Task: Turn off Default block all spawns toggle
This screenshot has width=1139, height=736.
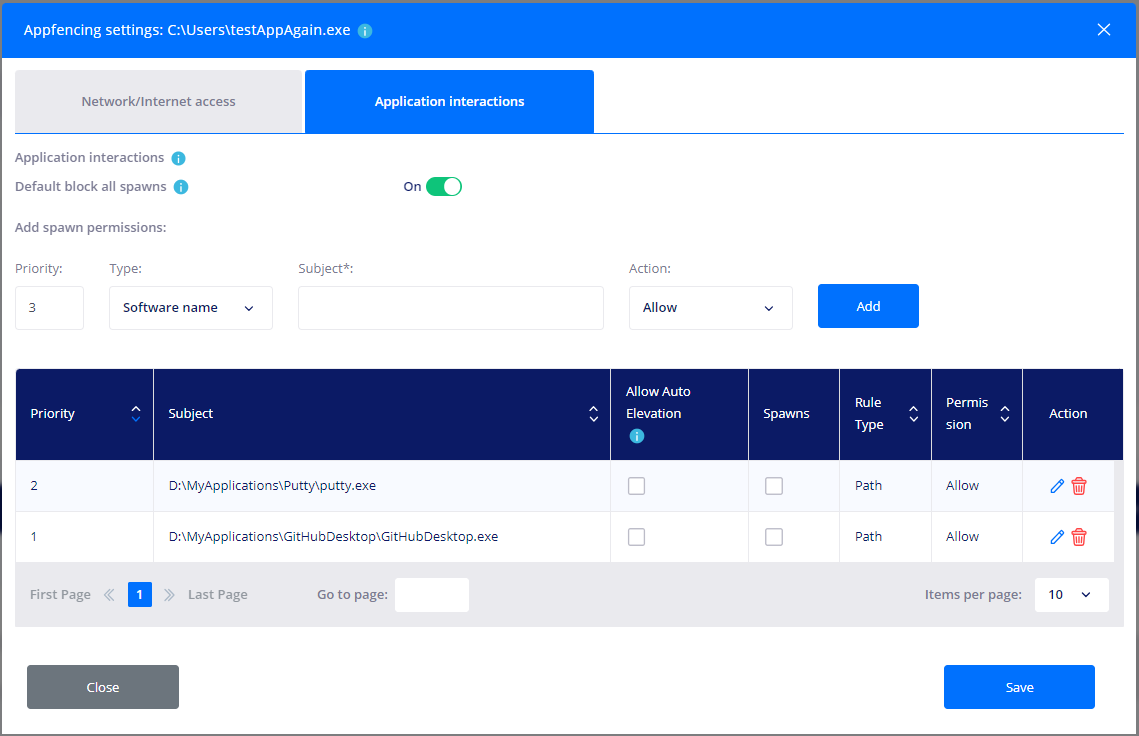Action: 443,187
